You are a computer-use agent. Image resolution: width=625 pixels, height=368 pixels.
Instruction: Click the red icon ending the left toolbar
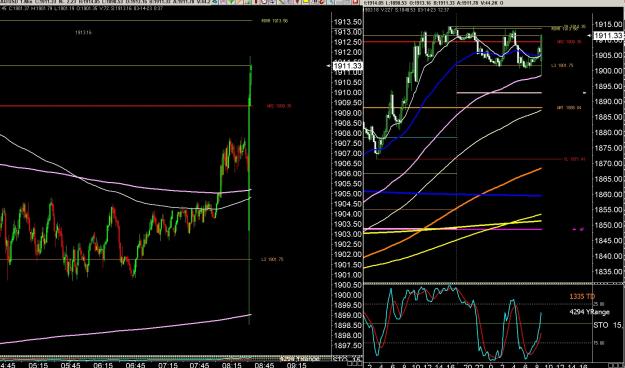pos(355,2)
